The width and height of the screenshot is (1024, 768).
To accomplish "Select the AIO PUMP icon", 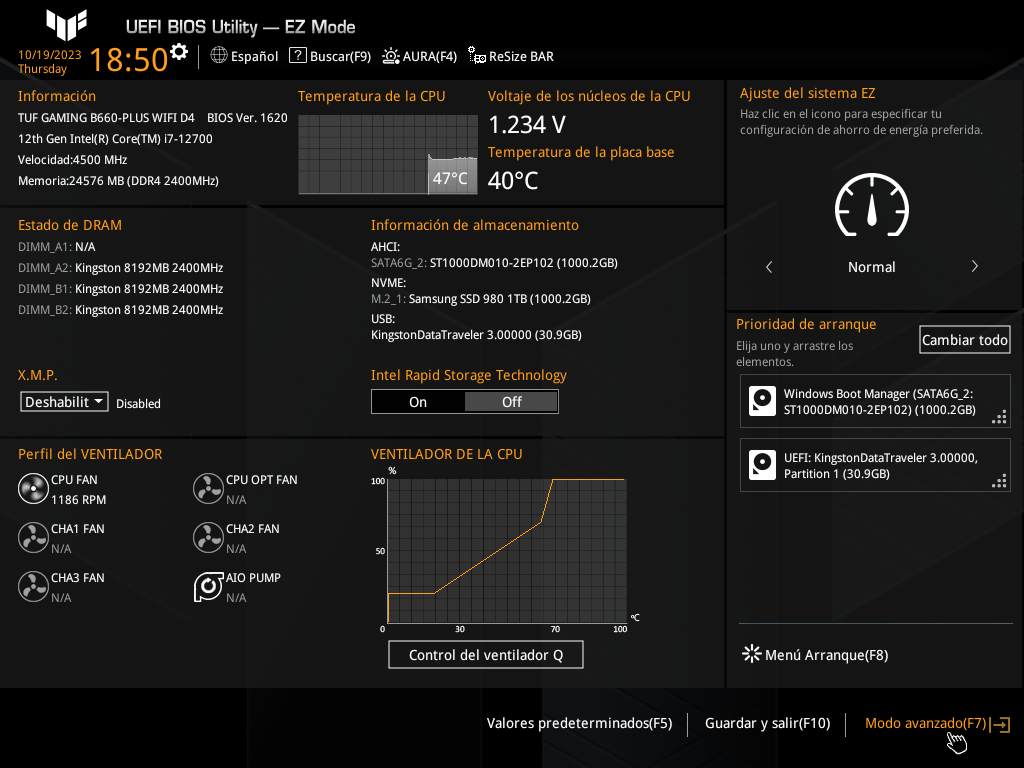I will [208, 587].
